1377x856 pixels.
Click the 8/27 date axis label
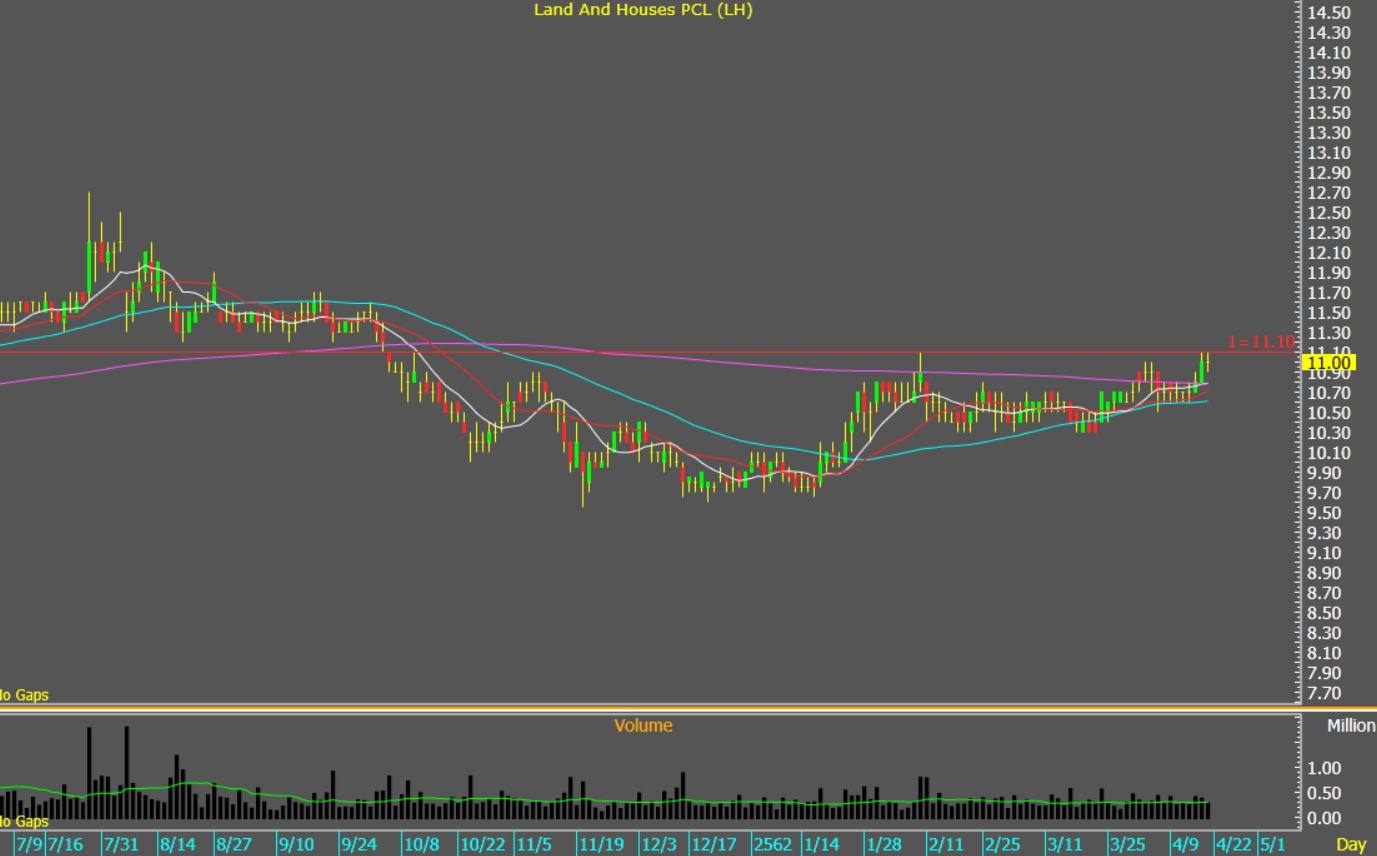[233, 845]
